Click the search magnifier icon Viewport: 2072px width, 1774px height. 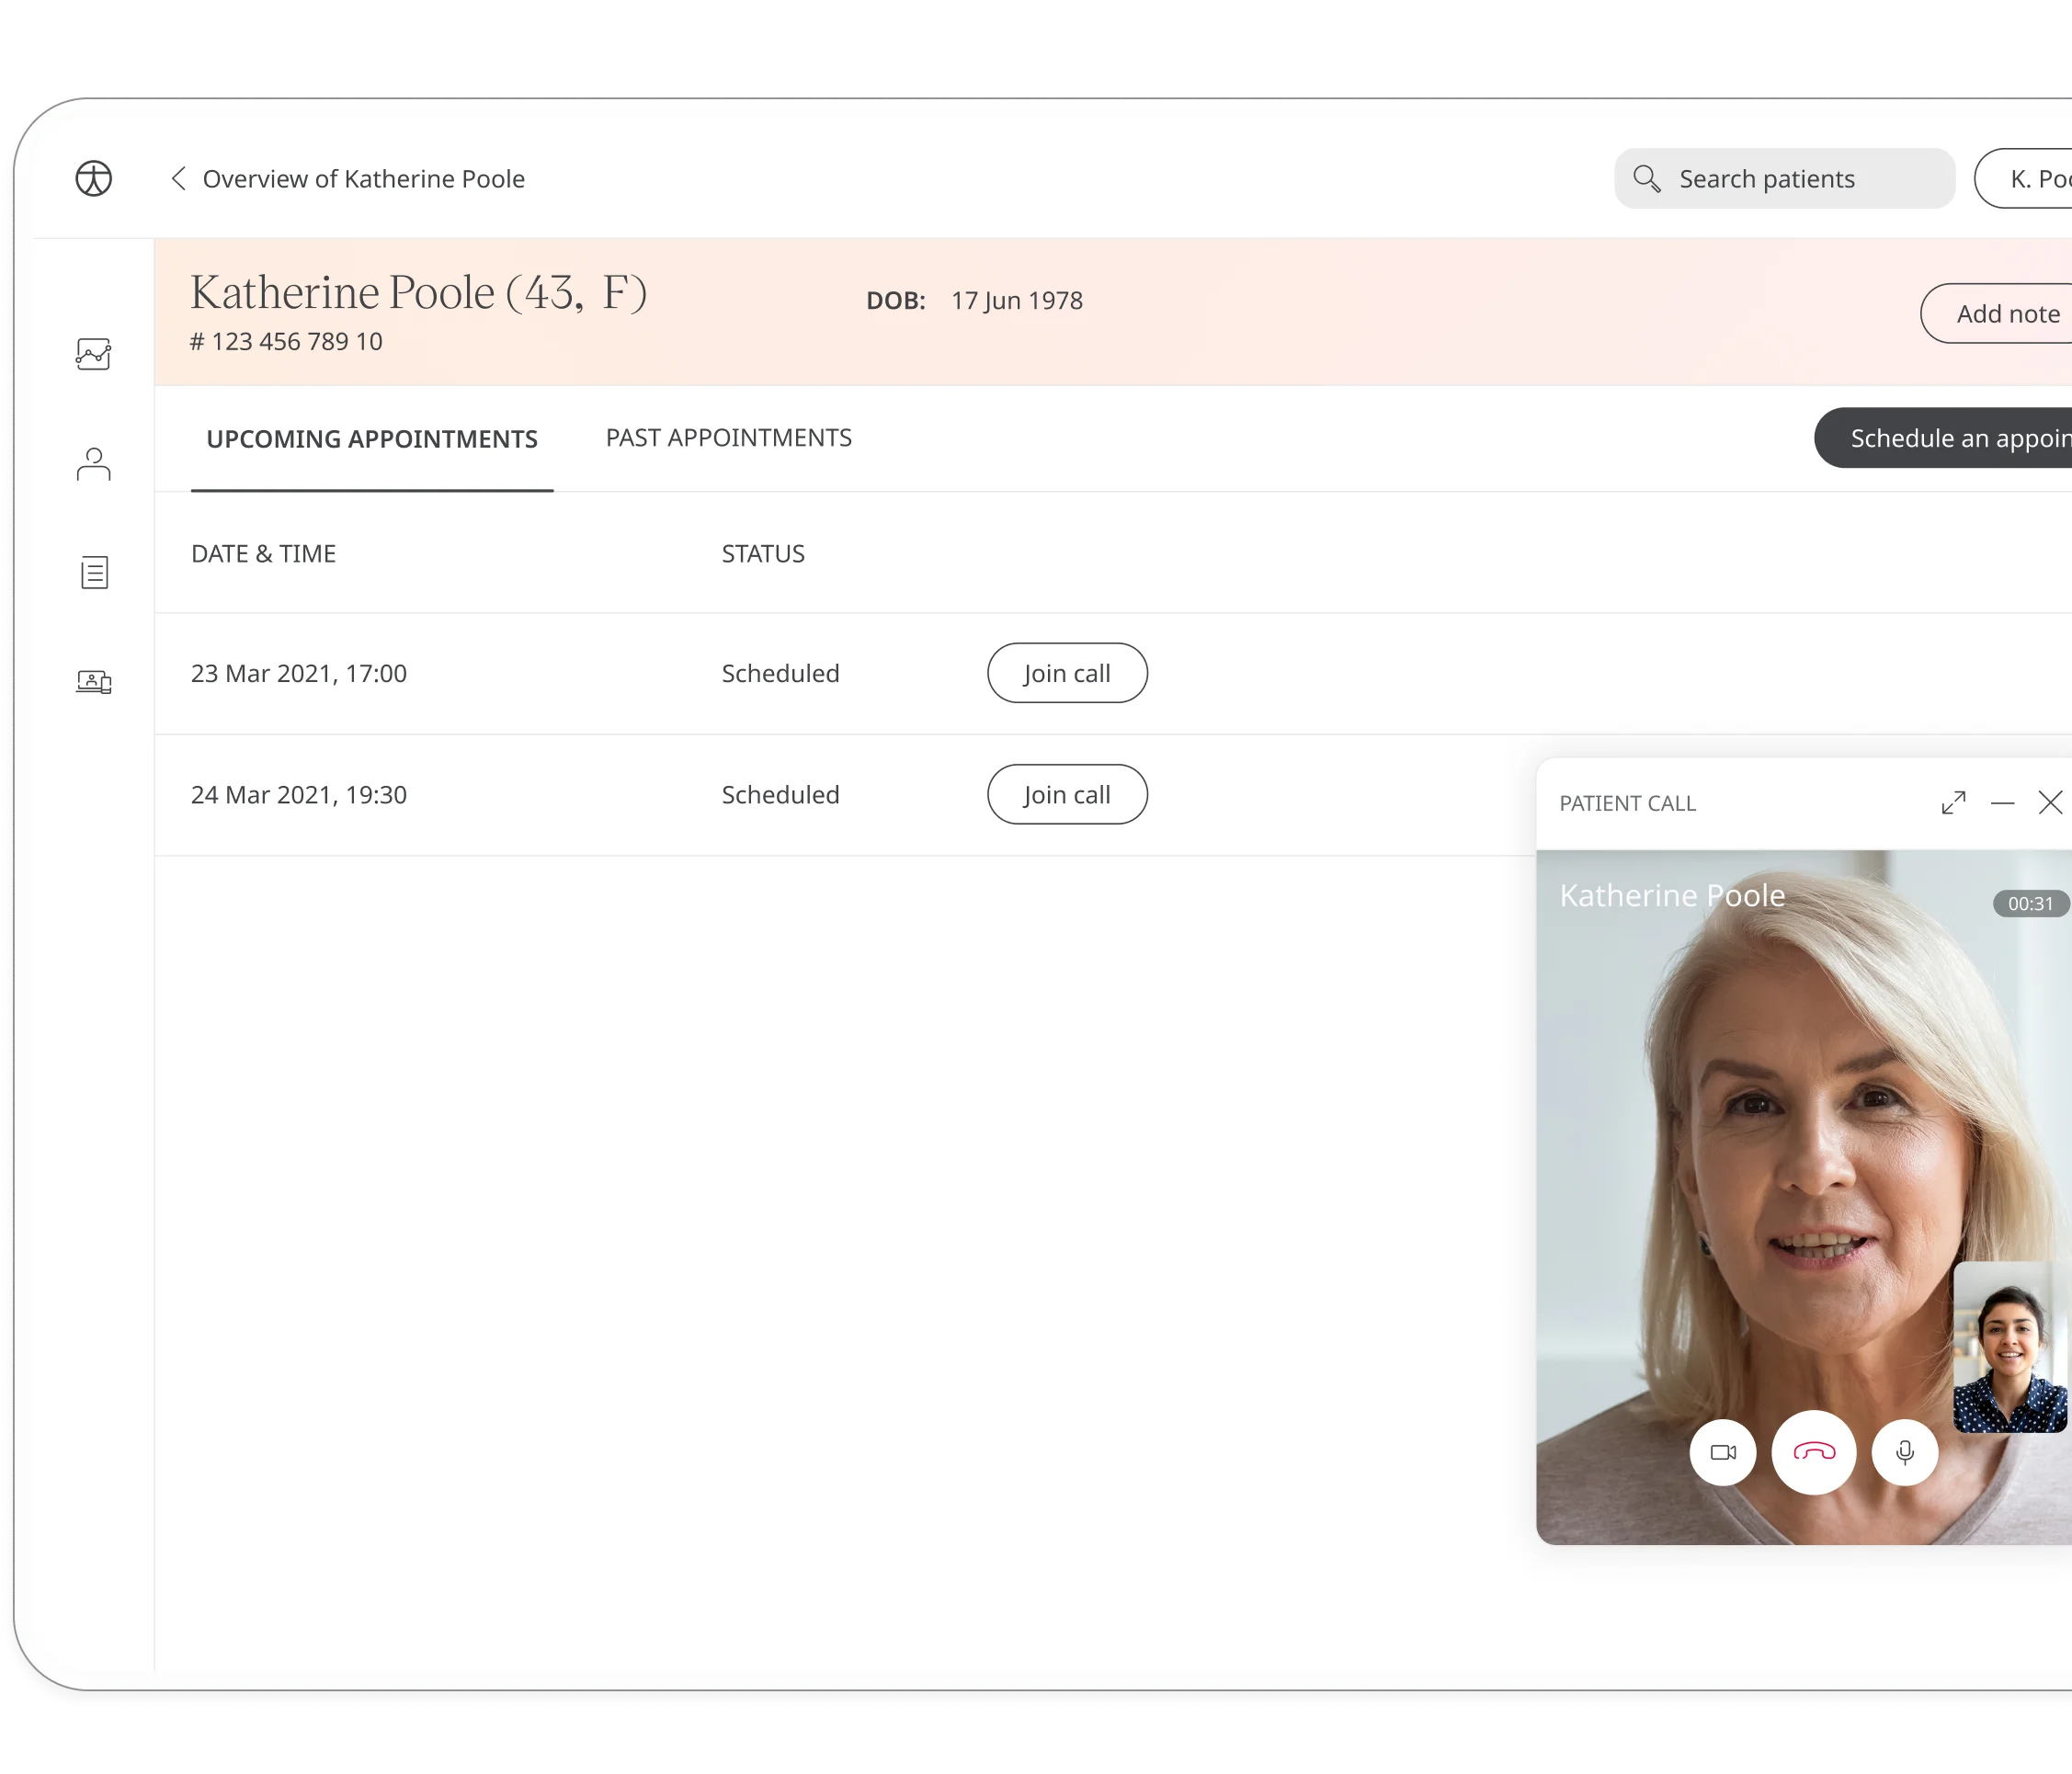[1646, 179]
